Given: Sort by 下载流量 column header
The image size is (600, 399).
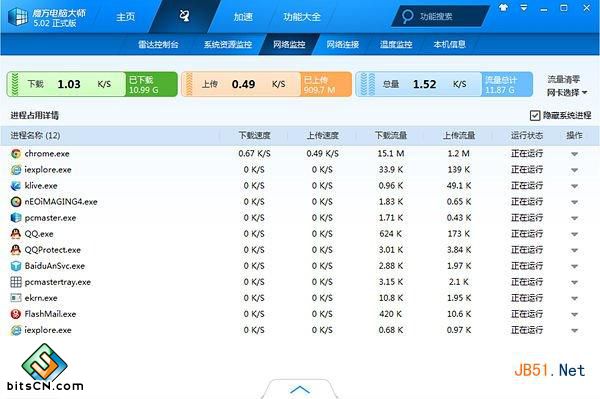Looking at the screenshot, I should tap(391, 135).
